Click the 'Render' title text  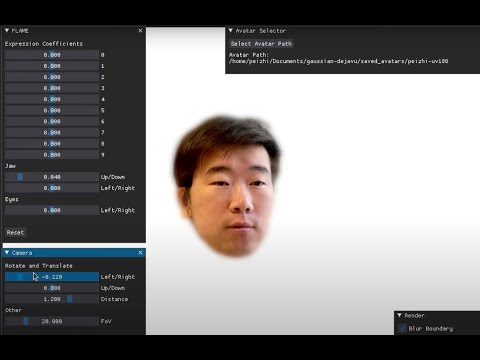coord(415,315)
